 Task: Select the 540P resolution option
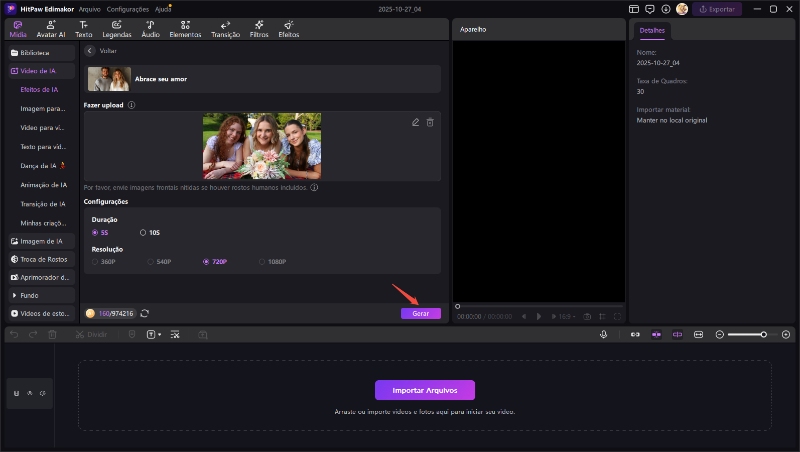click(159, 262)
